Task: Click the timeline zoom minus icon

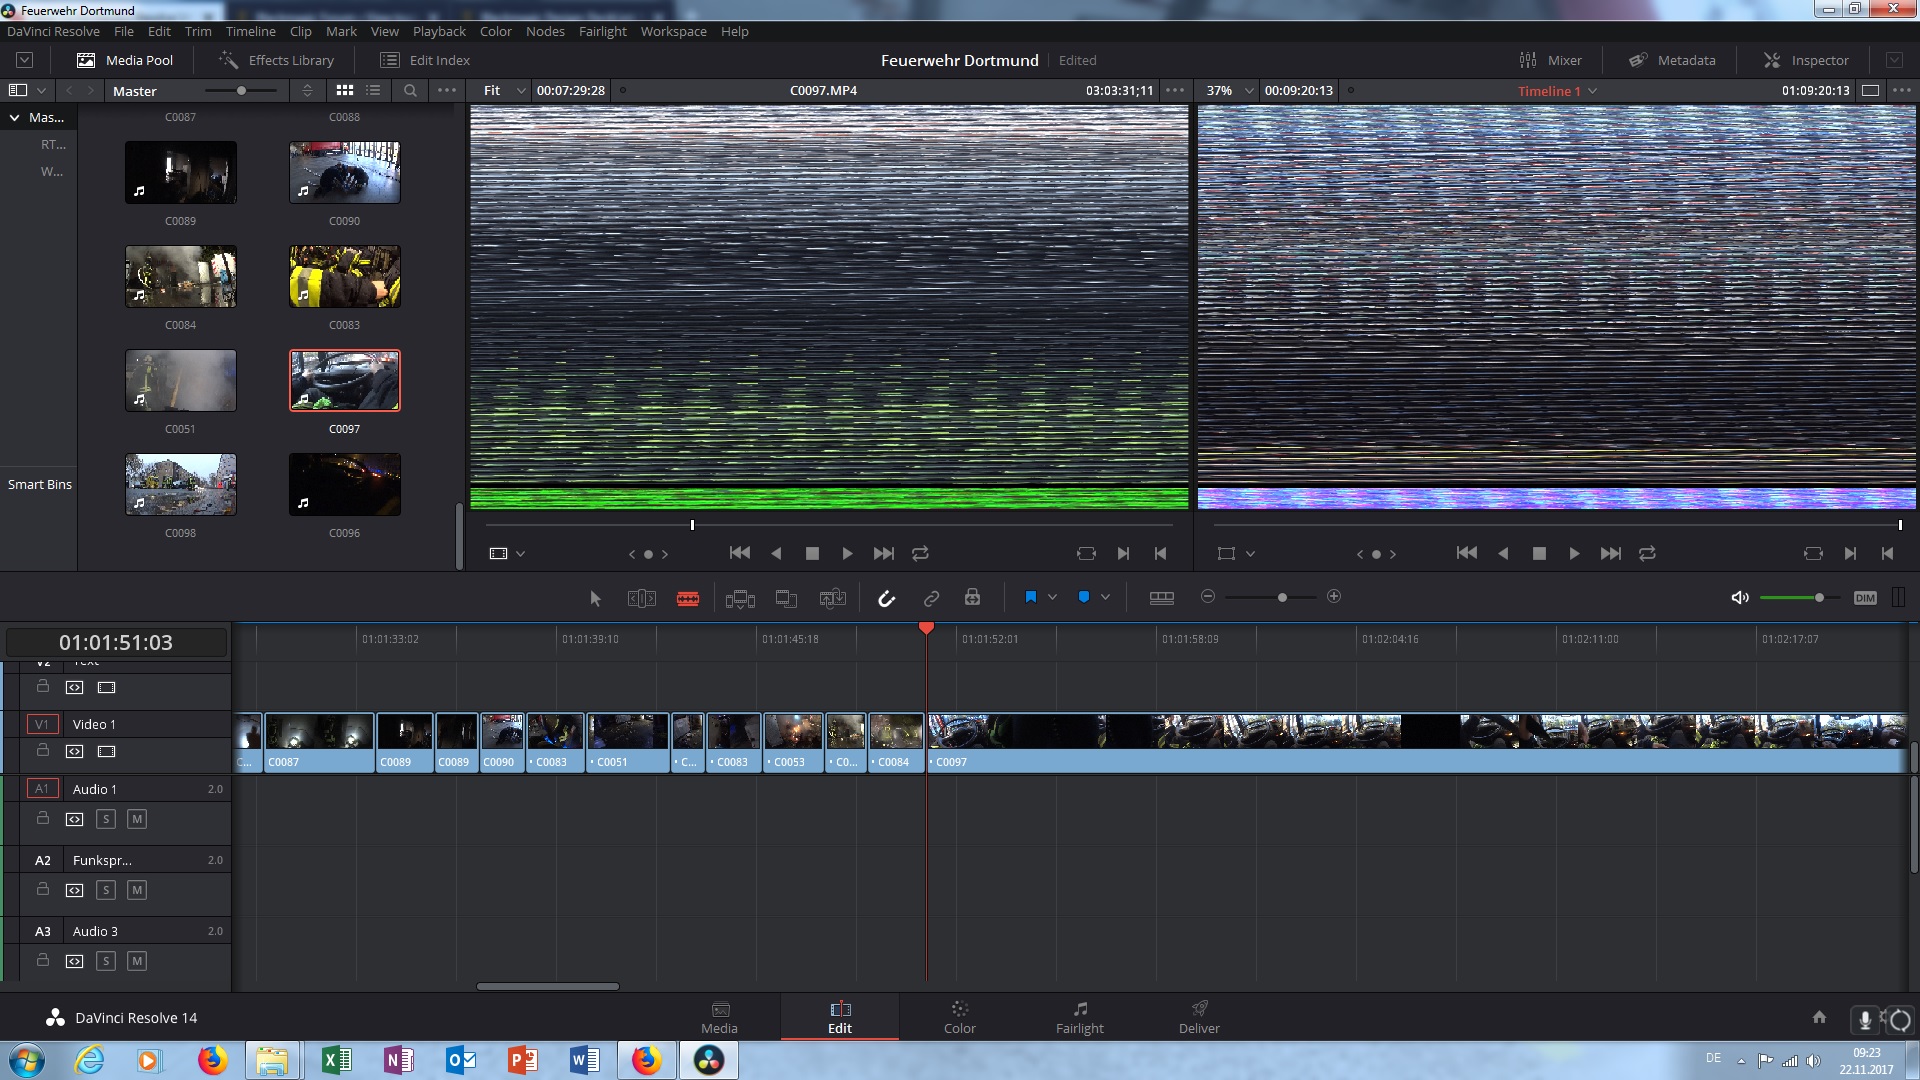Action: [x=1208, y=596]
